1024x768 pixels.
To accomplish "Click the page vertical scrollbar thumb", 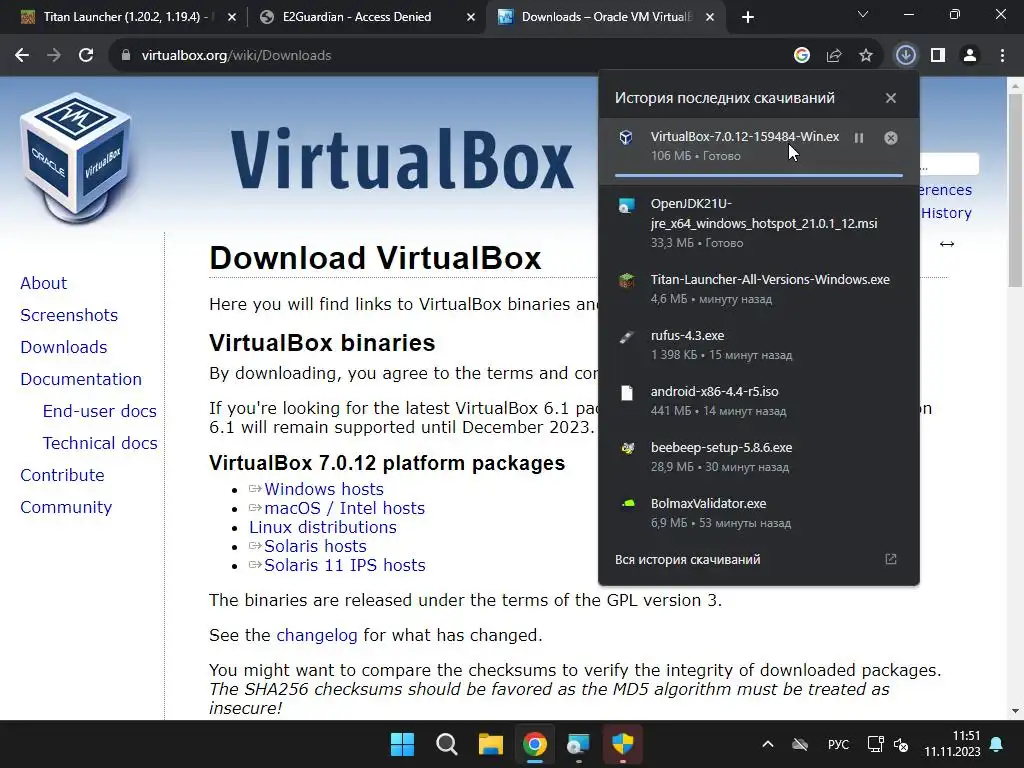I will 1015,189.
